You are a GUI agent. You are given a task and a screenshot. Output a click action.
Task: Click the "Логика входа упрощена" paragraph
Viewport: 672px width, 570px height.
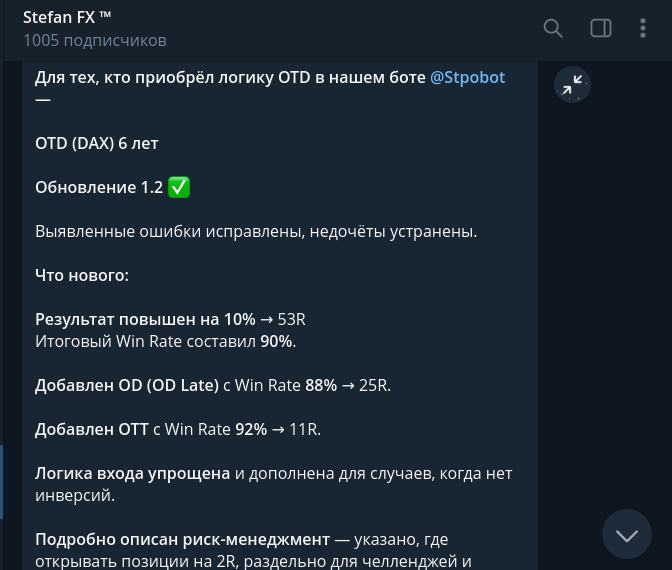[133, 473]
